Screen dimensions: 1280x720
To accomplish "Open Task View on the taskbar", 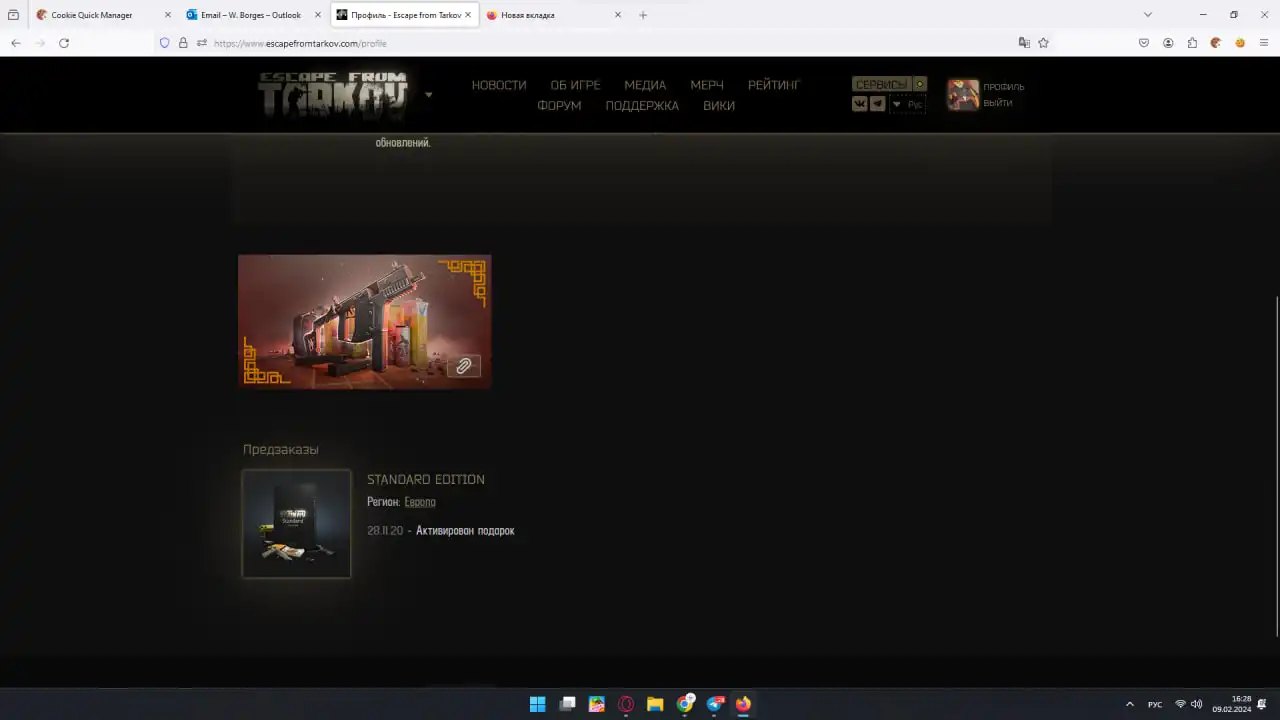I will [x=567, y=704].
